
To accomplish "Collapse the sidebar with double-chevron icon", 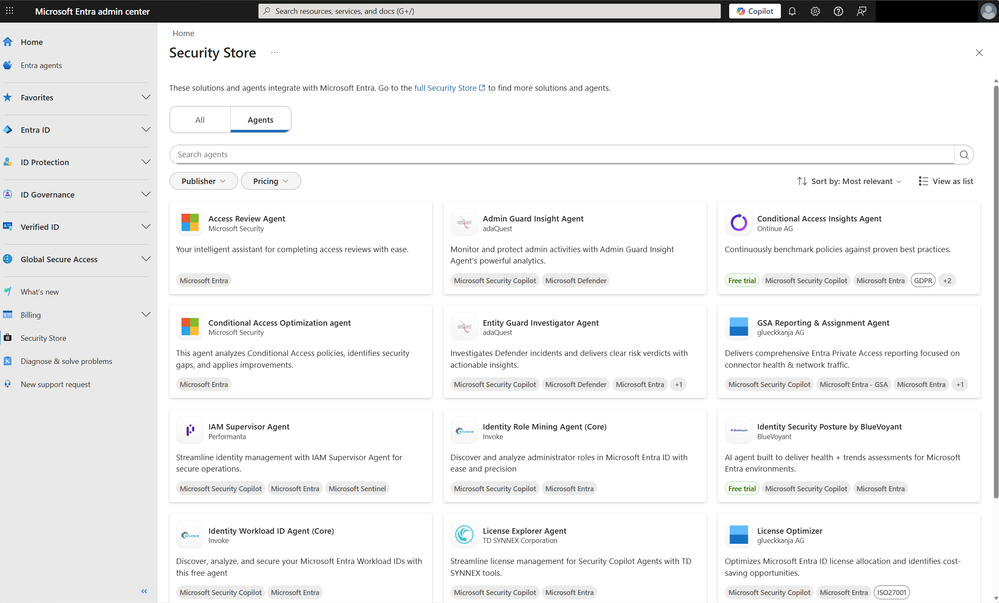I will coord(144,591).
